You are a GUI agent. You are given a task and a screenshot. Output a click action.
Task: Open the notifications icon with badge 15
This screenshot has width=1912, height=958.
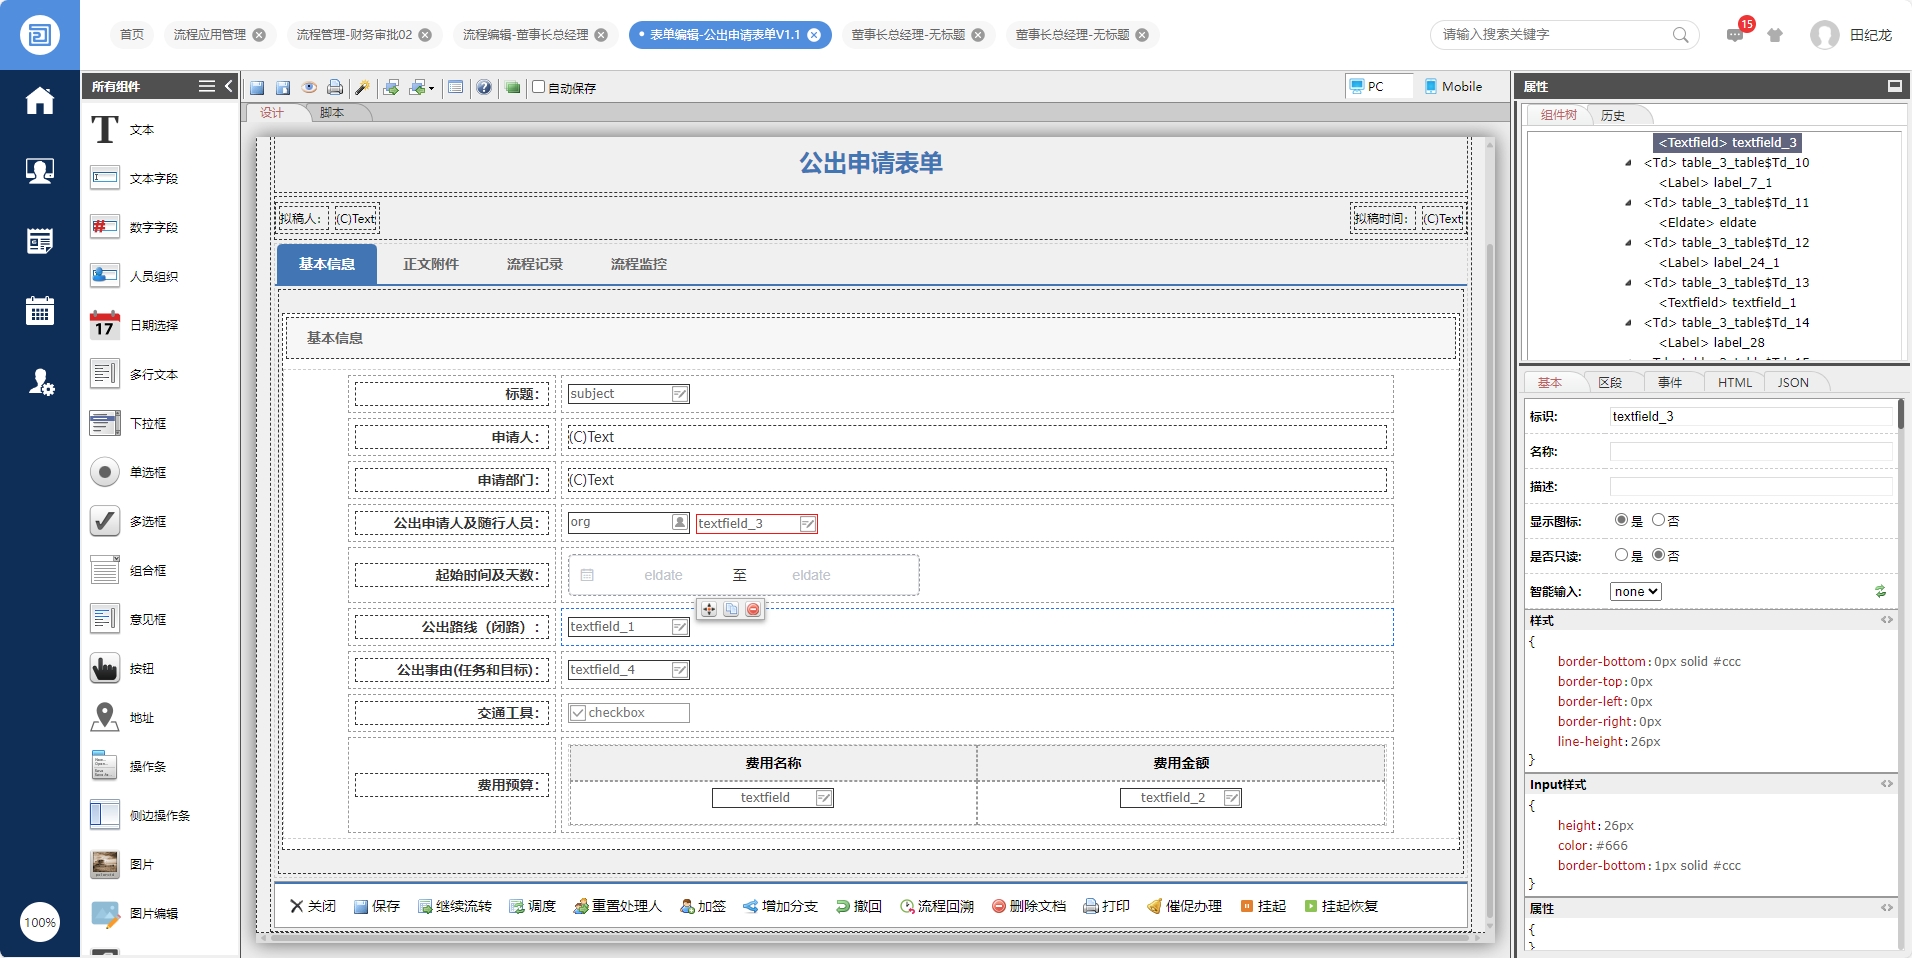[1735, 35]
